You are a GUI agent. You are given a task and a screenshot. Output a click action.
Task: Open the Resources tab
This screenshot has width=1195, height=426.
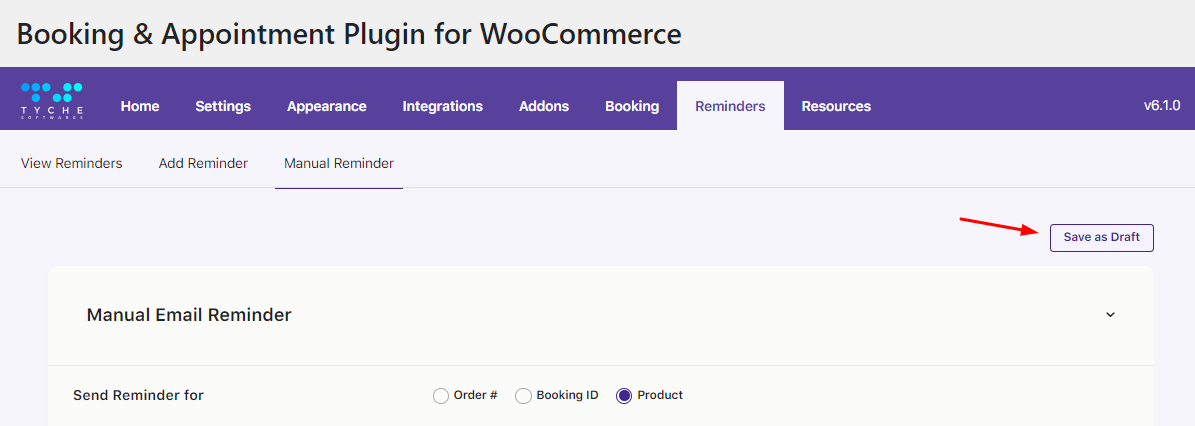click(836, 106)
